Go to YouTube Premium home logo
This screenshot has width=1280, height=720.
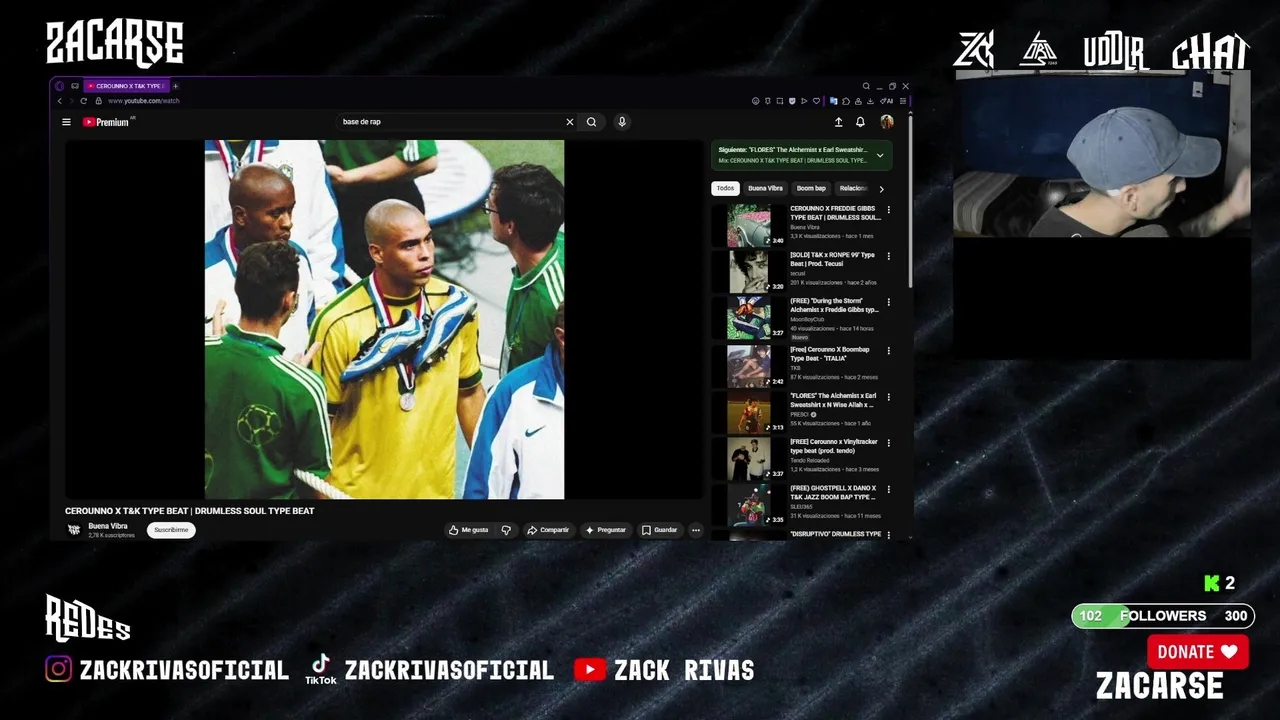[x=107, y=122]
